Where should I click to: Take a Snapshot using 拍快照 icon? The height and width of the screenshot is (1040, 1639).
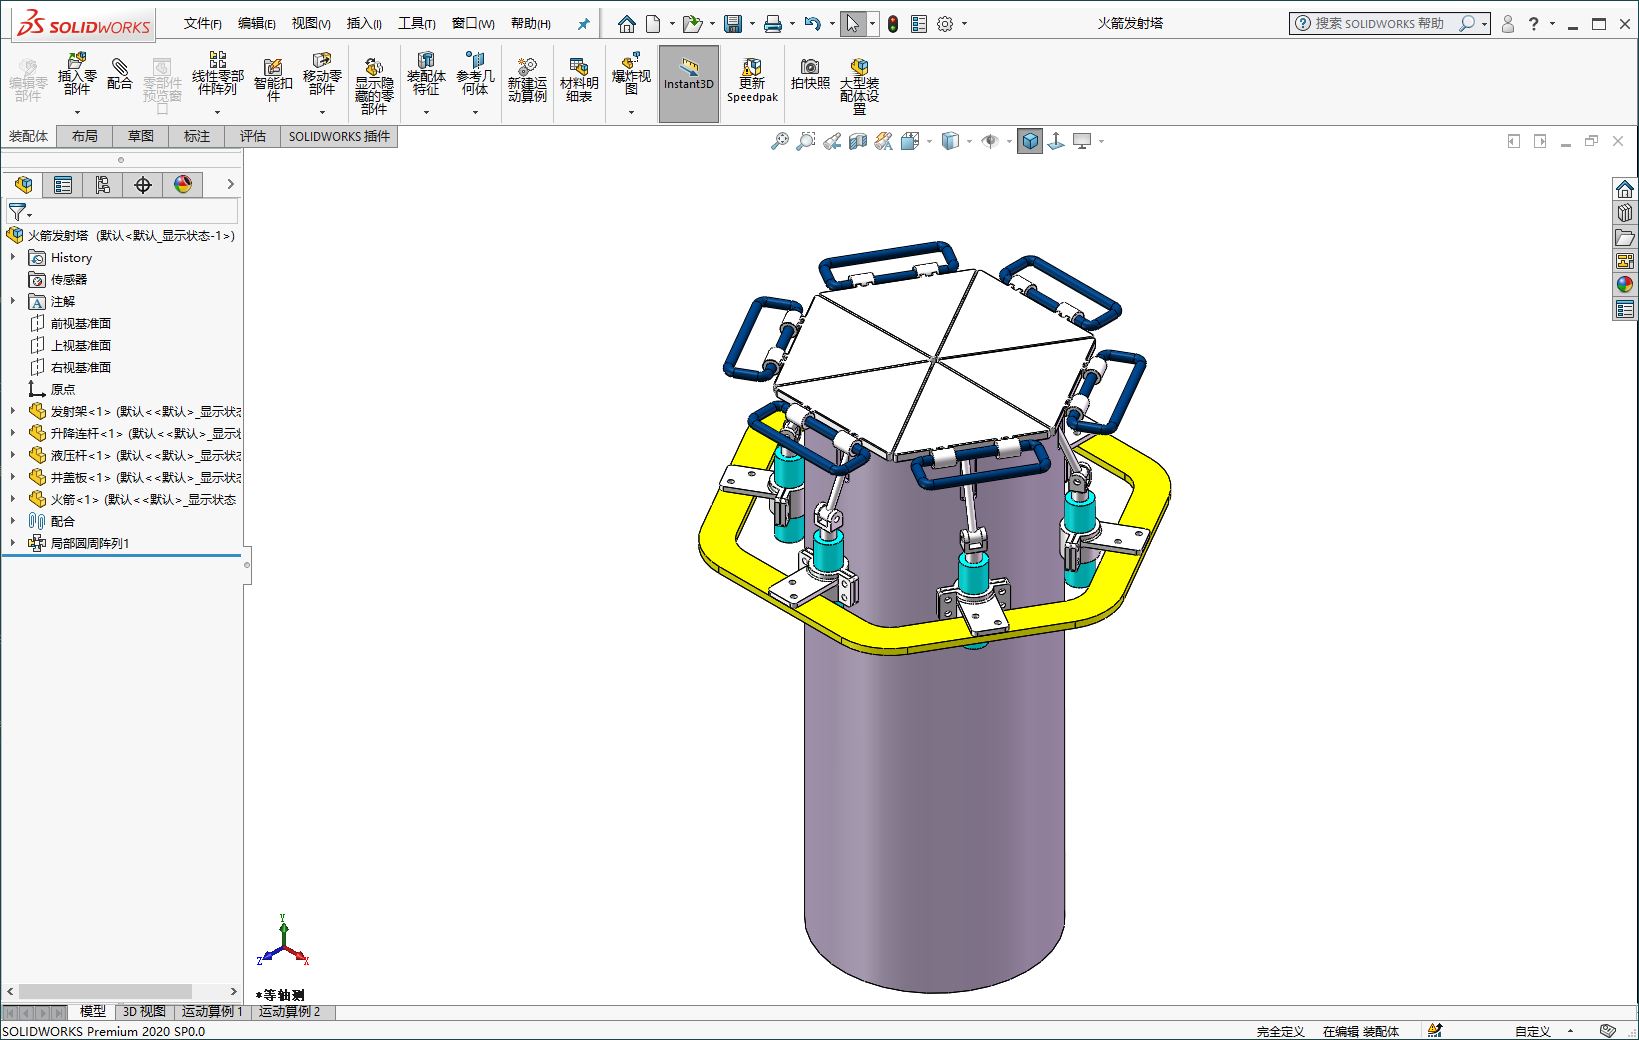810,76
